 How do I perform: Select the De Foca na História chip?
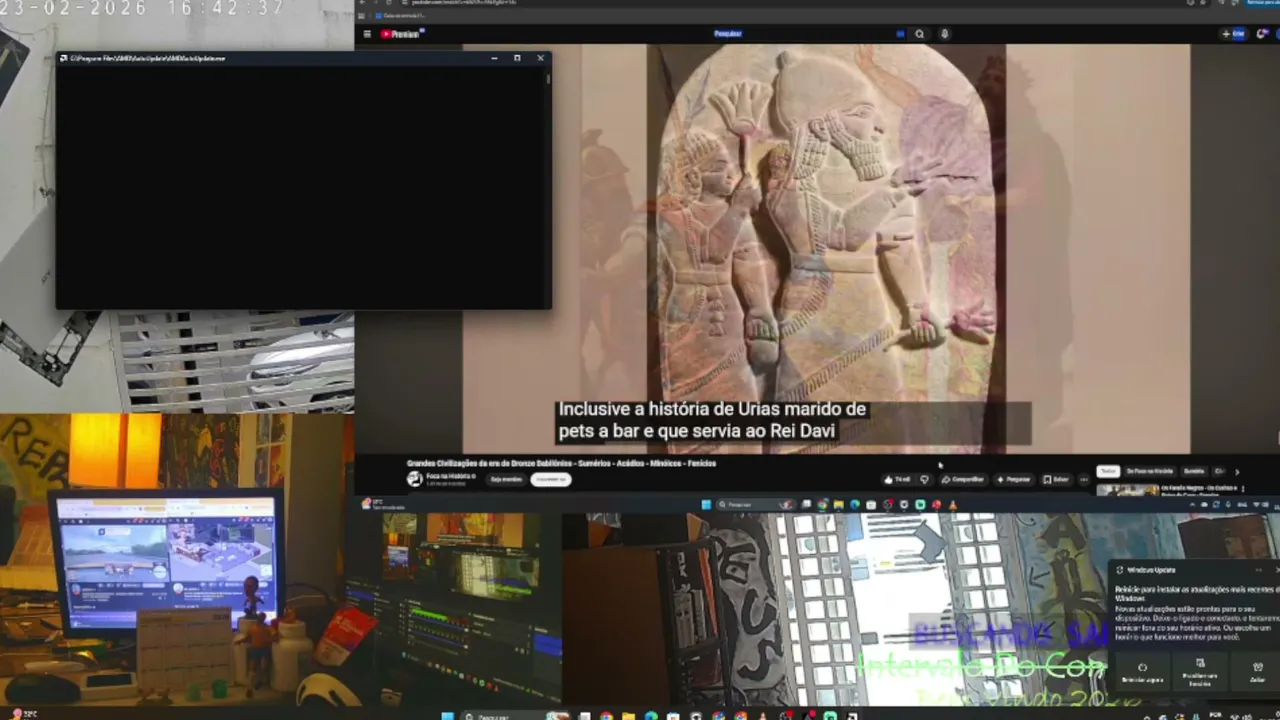click(1149, 471)
